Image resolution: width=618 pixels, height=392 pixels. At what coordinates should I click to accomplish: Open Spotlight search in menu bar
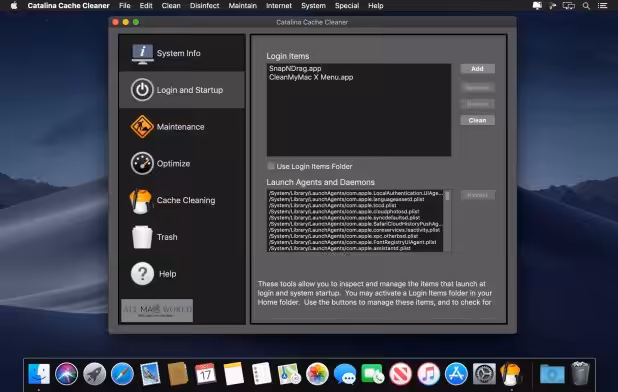coord(586,6)
